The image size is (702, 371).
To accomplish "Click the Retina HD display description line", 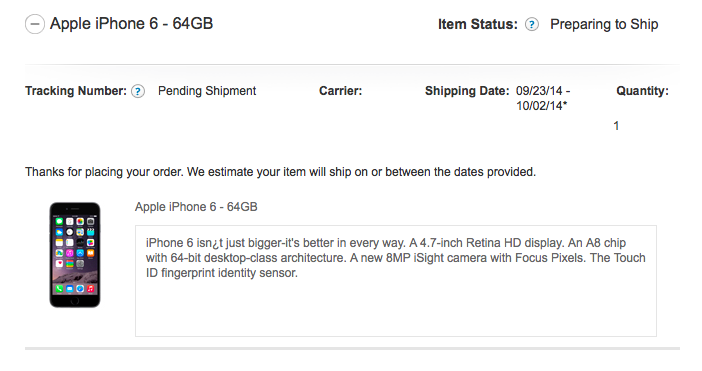I will (x=385, y=243).
